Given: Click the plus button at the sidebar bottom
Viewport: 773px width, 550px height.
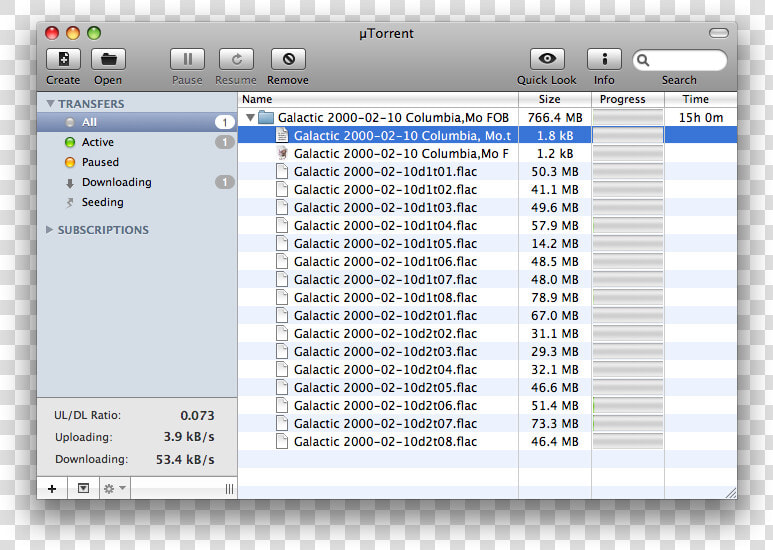Looking at the screenshot, I should tap(52, 488).
